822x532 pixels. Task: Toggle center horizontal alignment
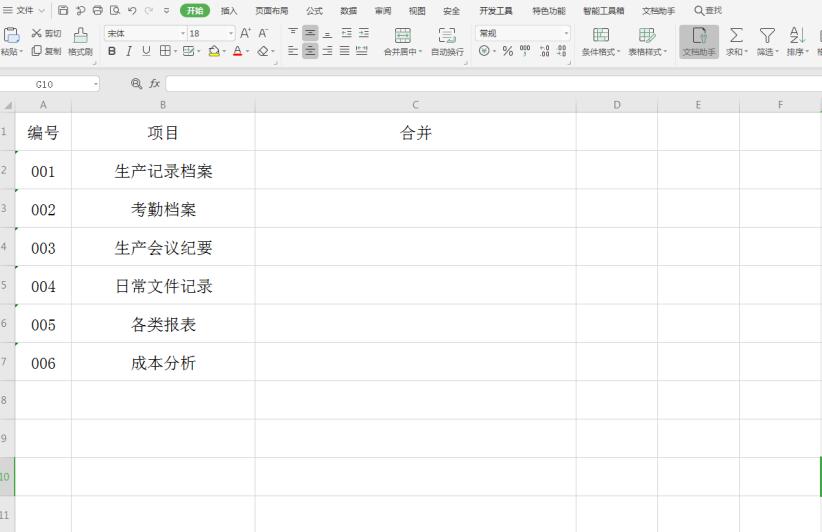310,51
